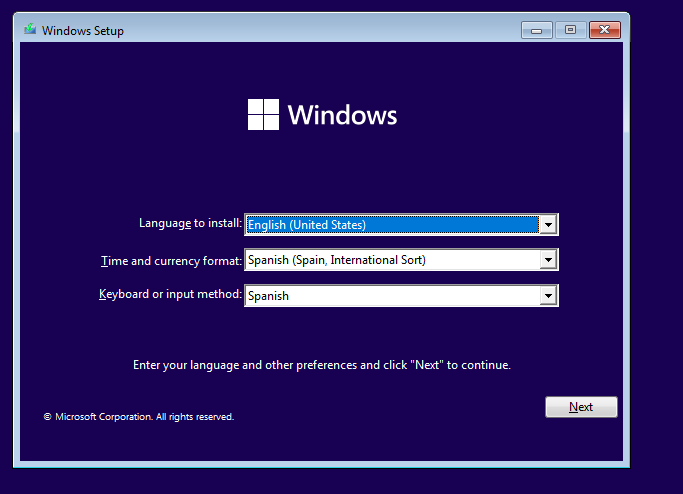This screenshot has width=683, height=494.
Task: Open Time and currency format combo box
Action: click(401, 260)
